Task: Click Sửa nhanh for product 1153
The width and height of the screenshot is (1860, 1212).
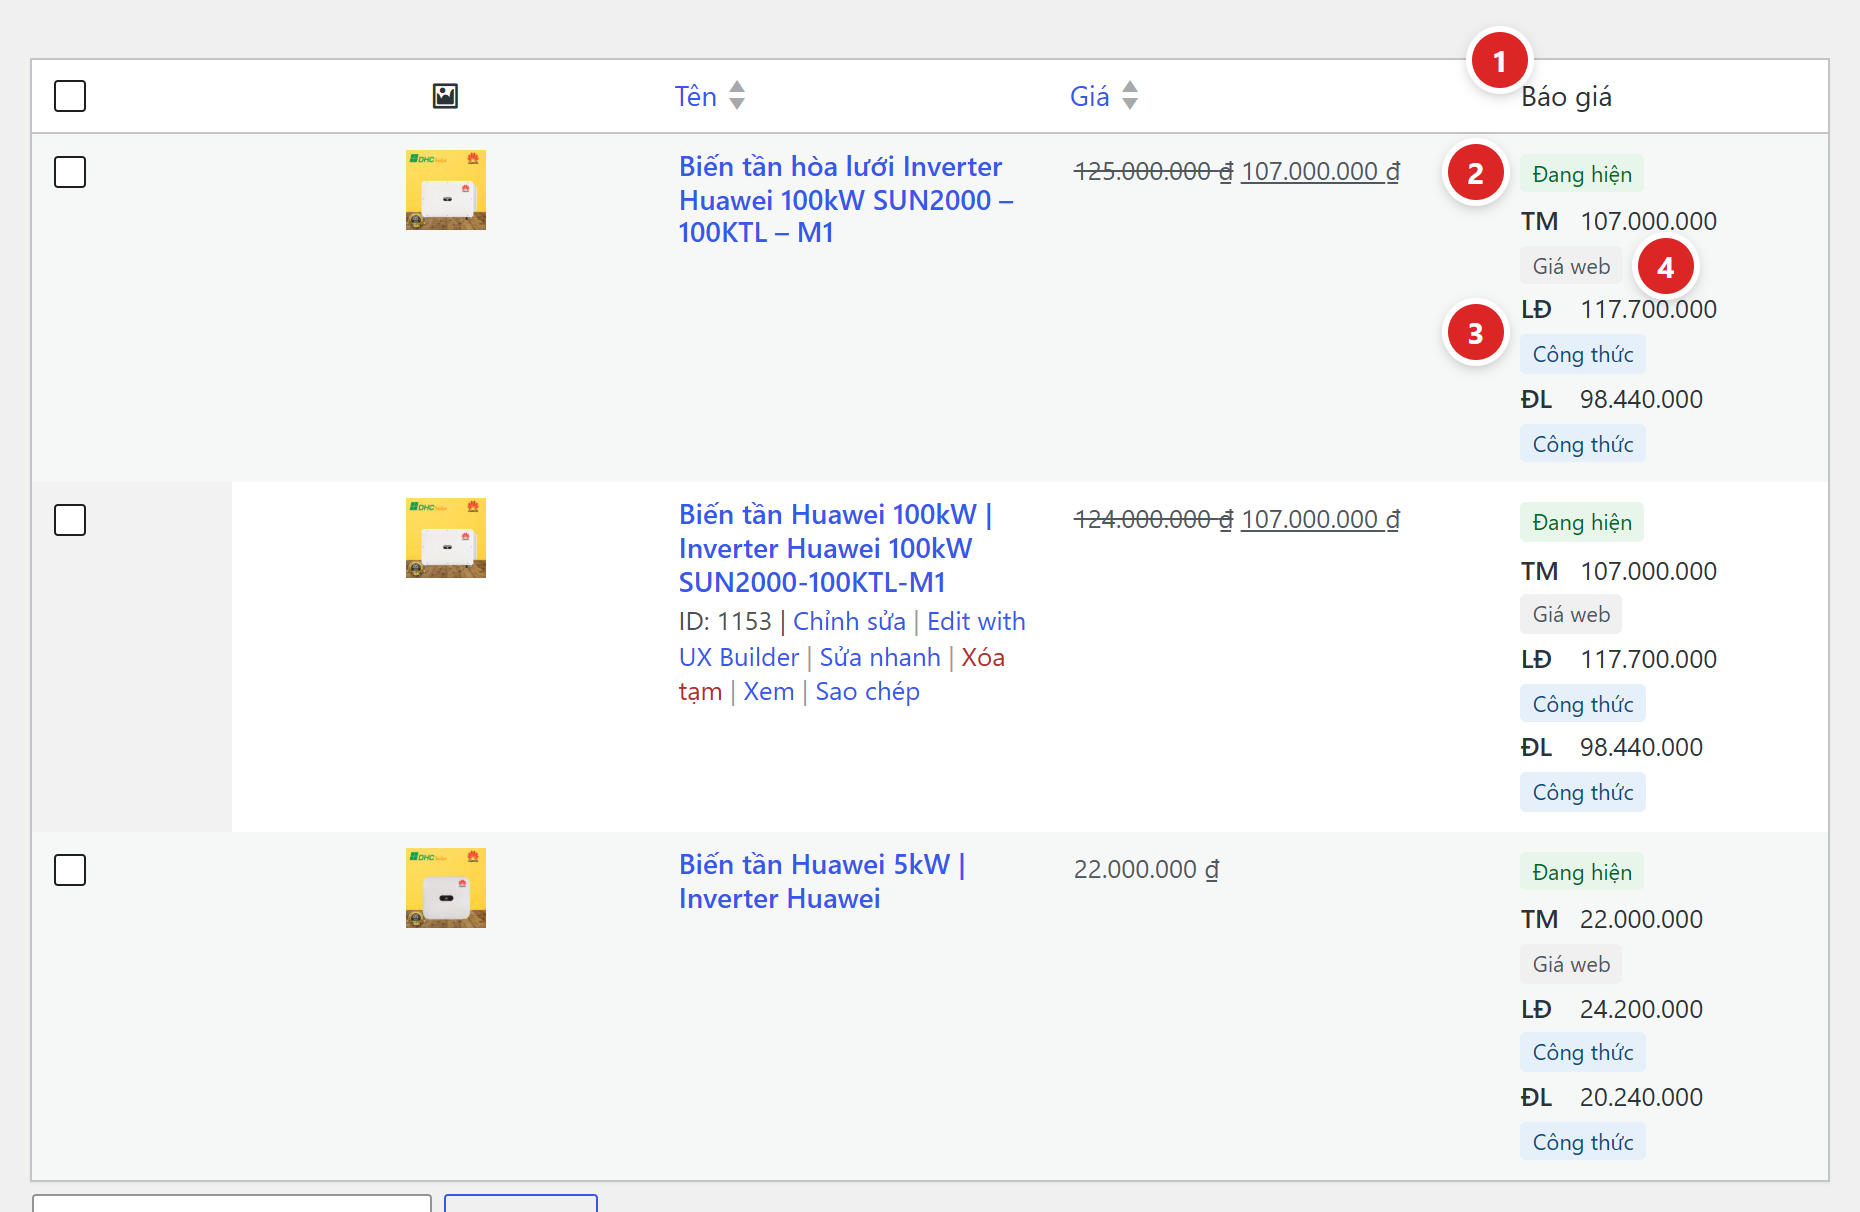Action: 880,657
